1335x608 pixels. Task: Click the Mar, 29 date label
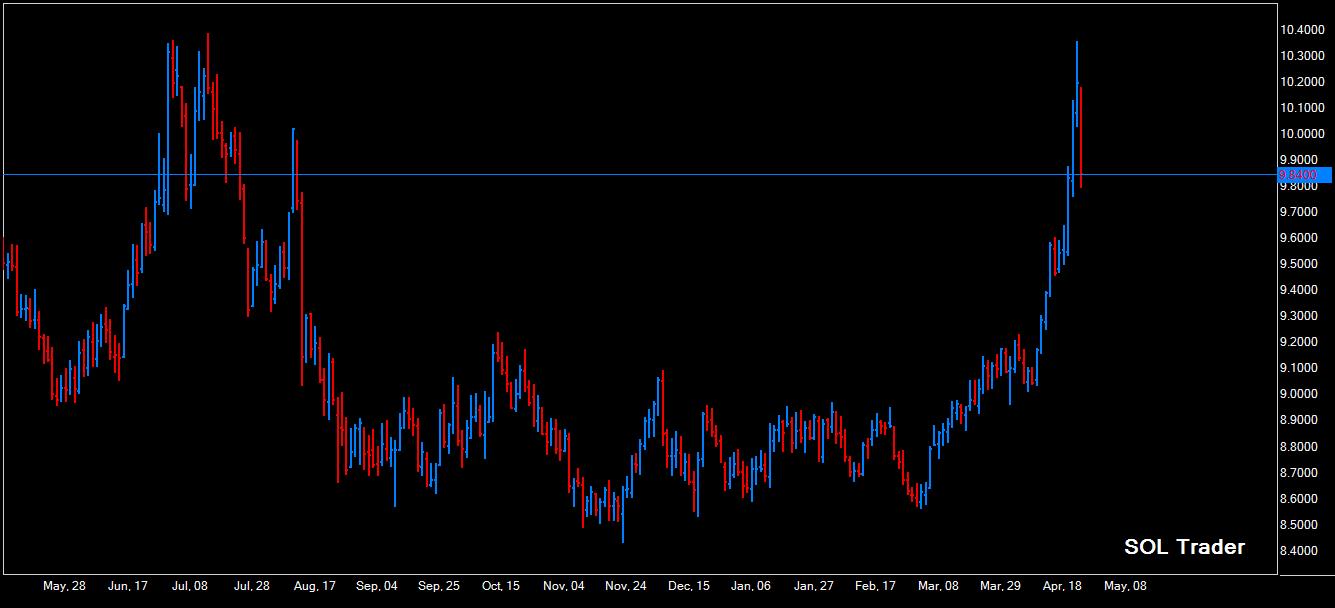tap(1000, 587)
